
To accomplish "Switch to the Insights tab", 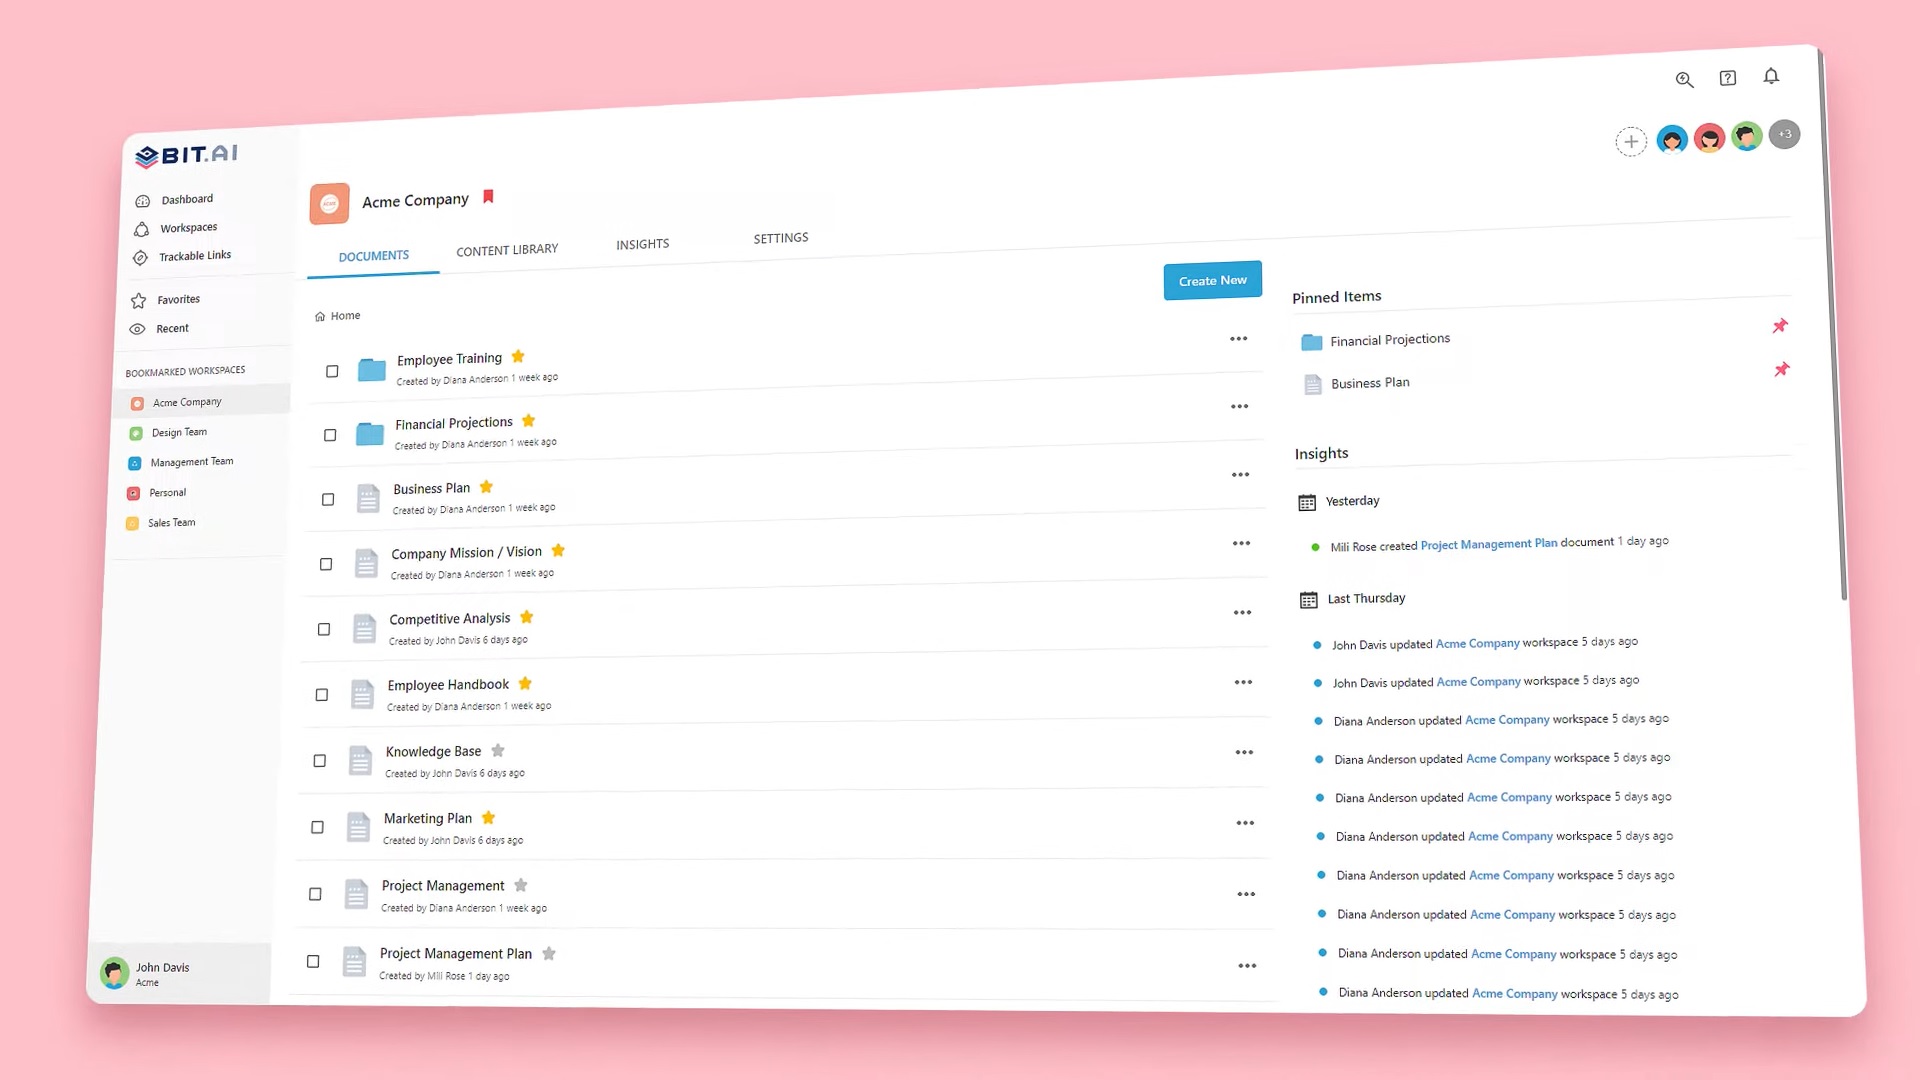I will pyautogui.click(x=642, y=244).
